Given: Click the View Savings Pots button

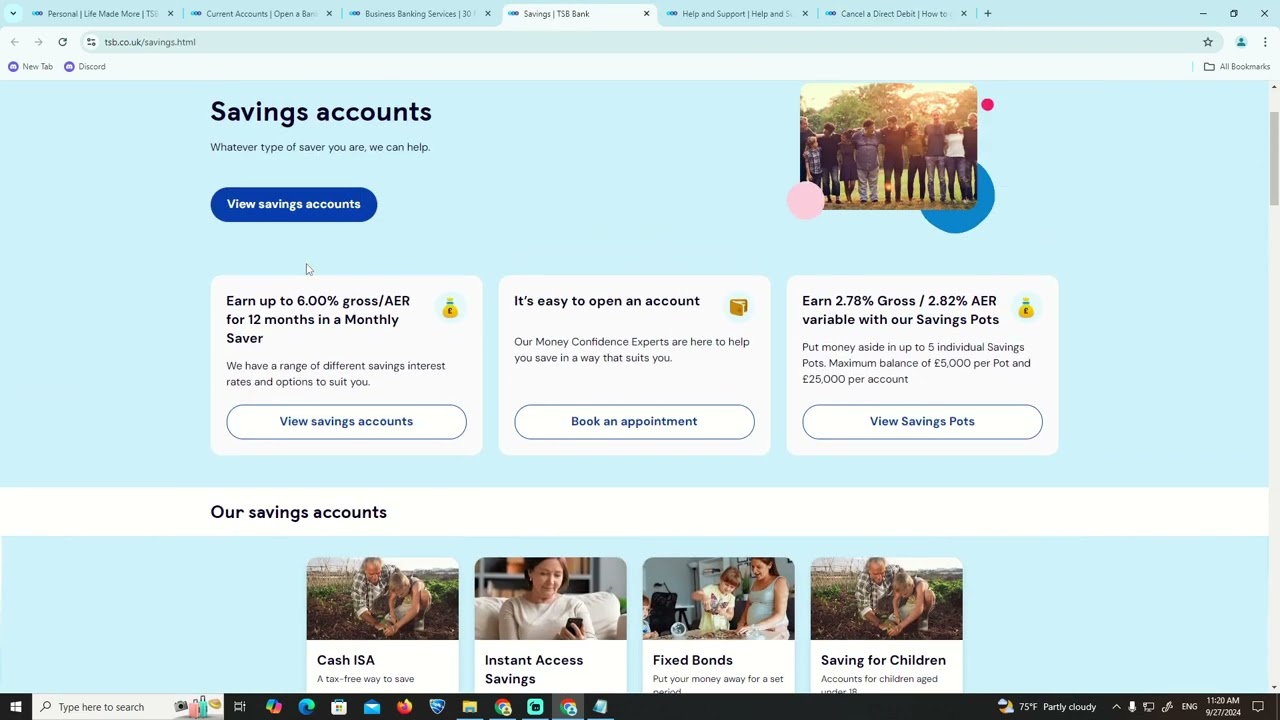Looking at the screenshot, I should 922,421.
